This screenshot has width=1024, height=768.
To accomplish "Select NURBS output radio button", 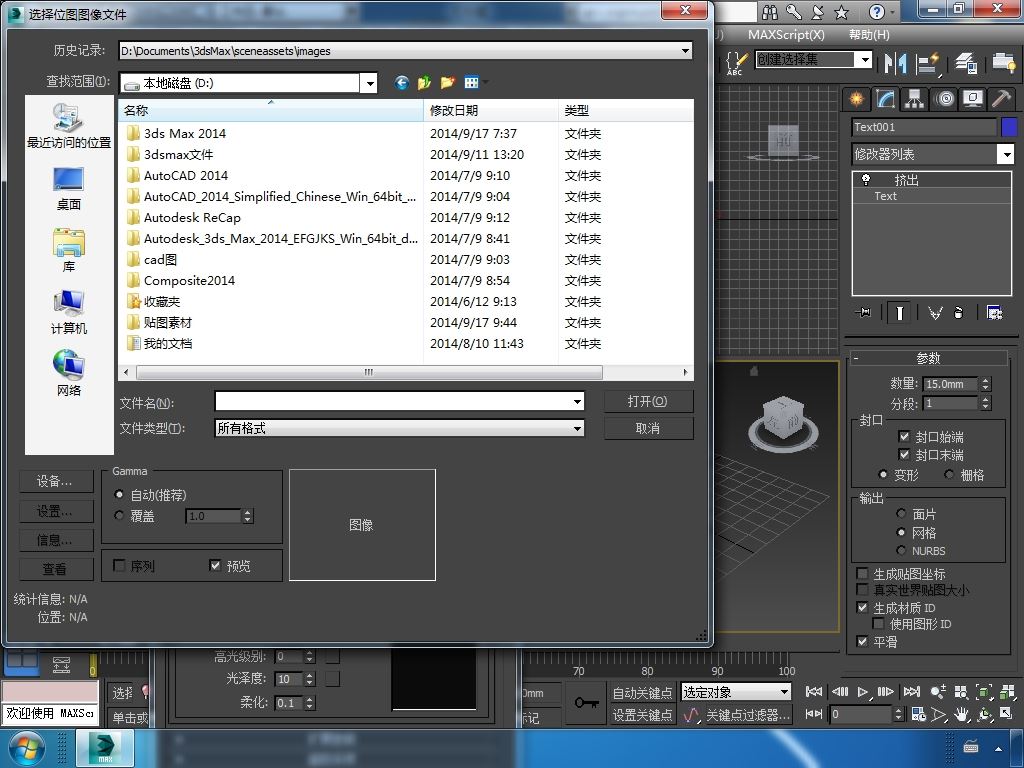I will pos(901,551).
